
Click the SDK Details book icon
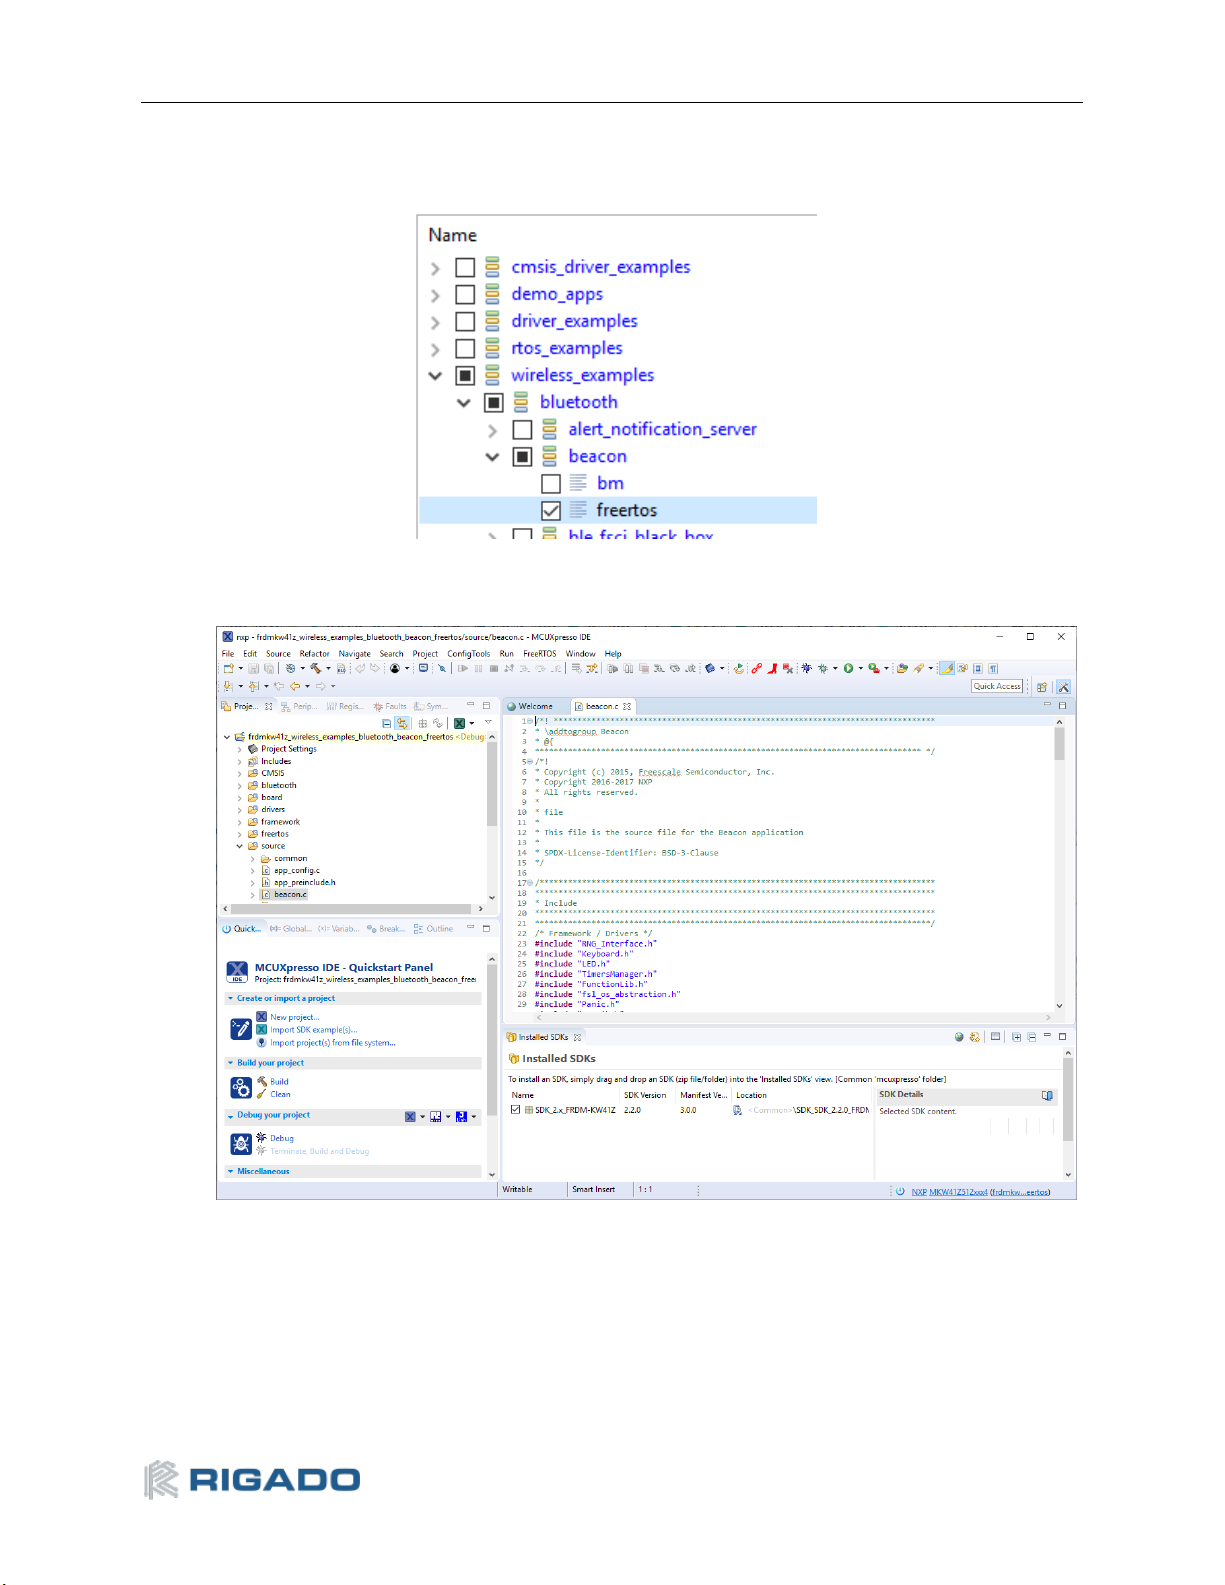[x=1047, y=1096]
